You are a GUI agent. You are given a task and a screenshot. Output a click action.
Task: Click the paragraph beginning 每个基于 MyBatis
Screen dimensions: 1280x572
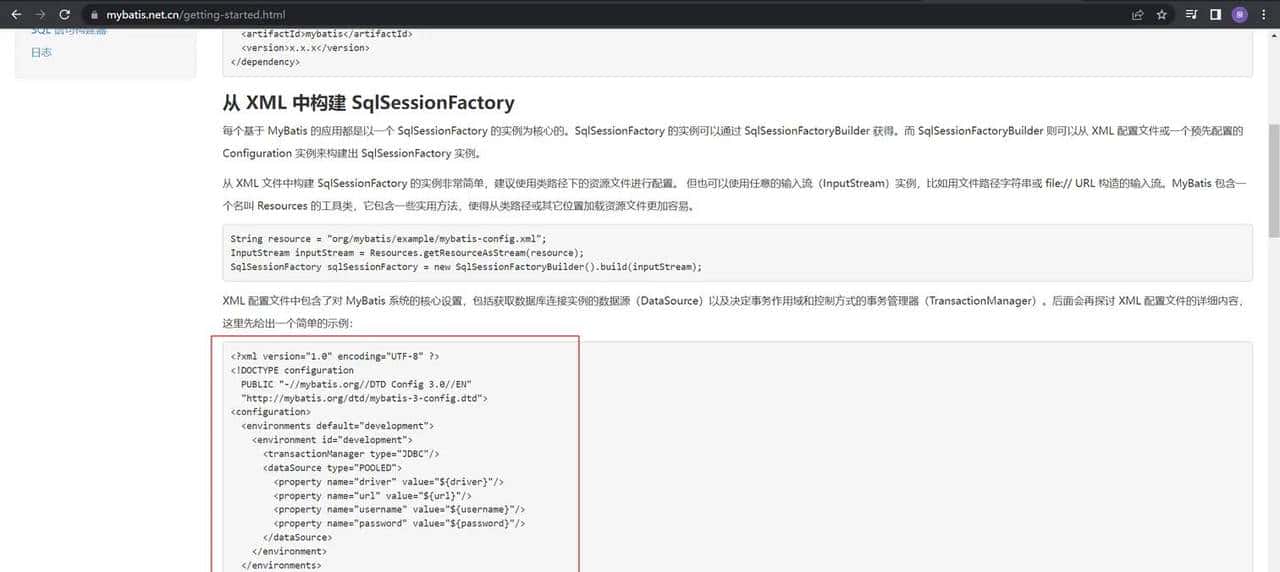tap(733, 142)
